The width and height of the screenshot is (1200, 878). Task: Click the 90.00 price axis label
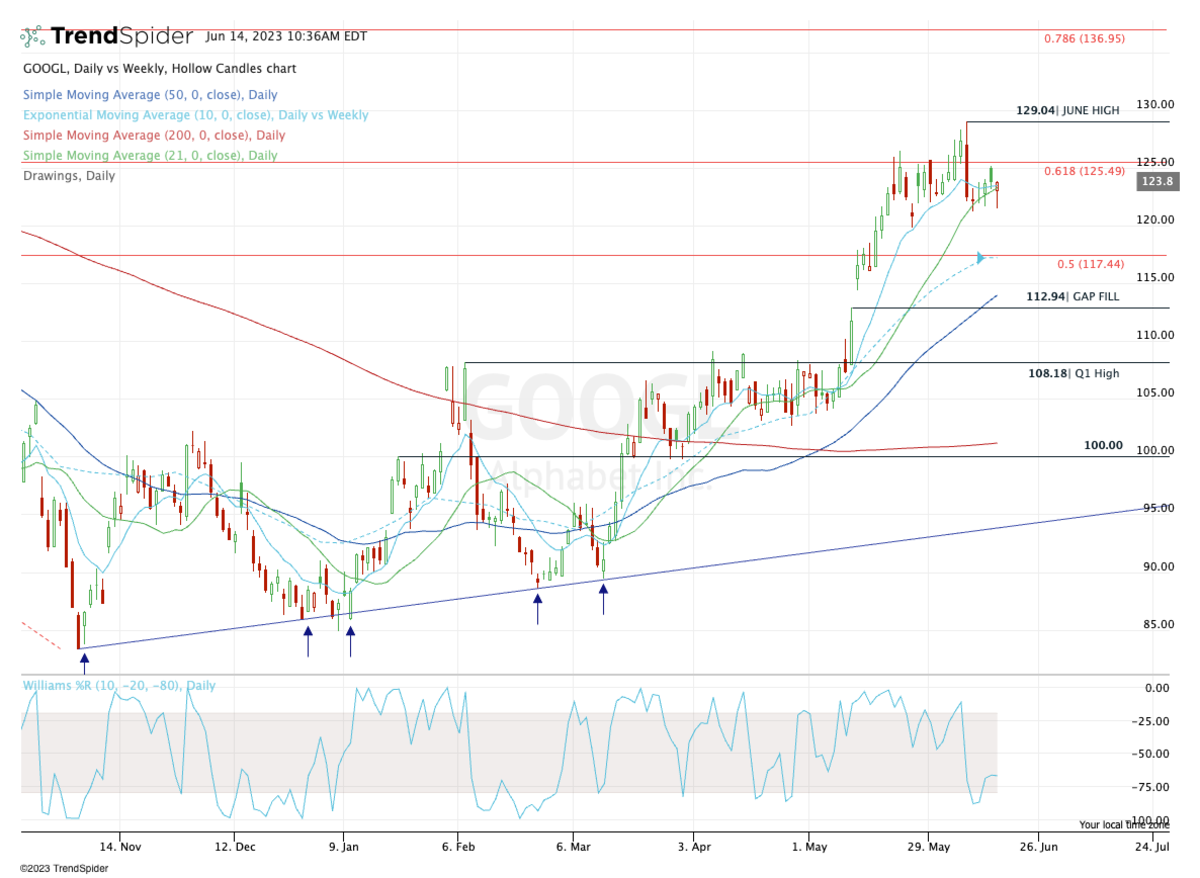point(1157,566)
